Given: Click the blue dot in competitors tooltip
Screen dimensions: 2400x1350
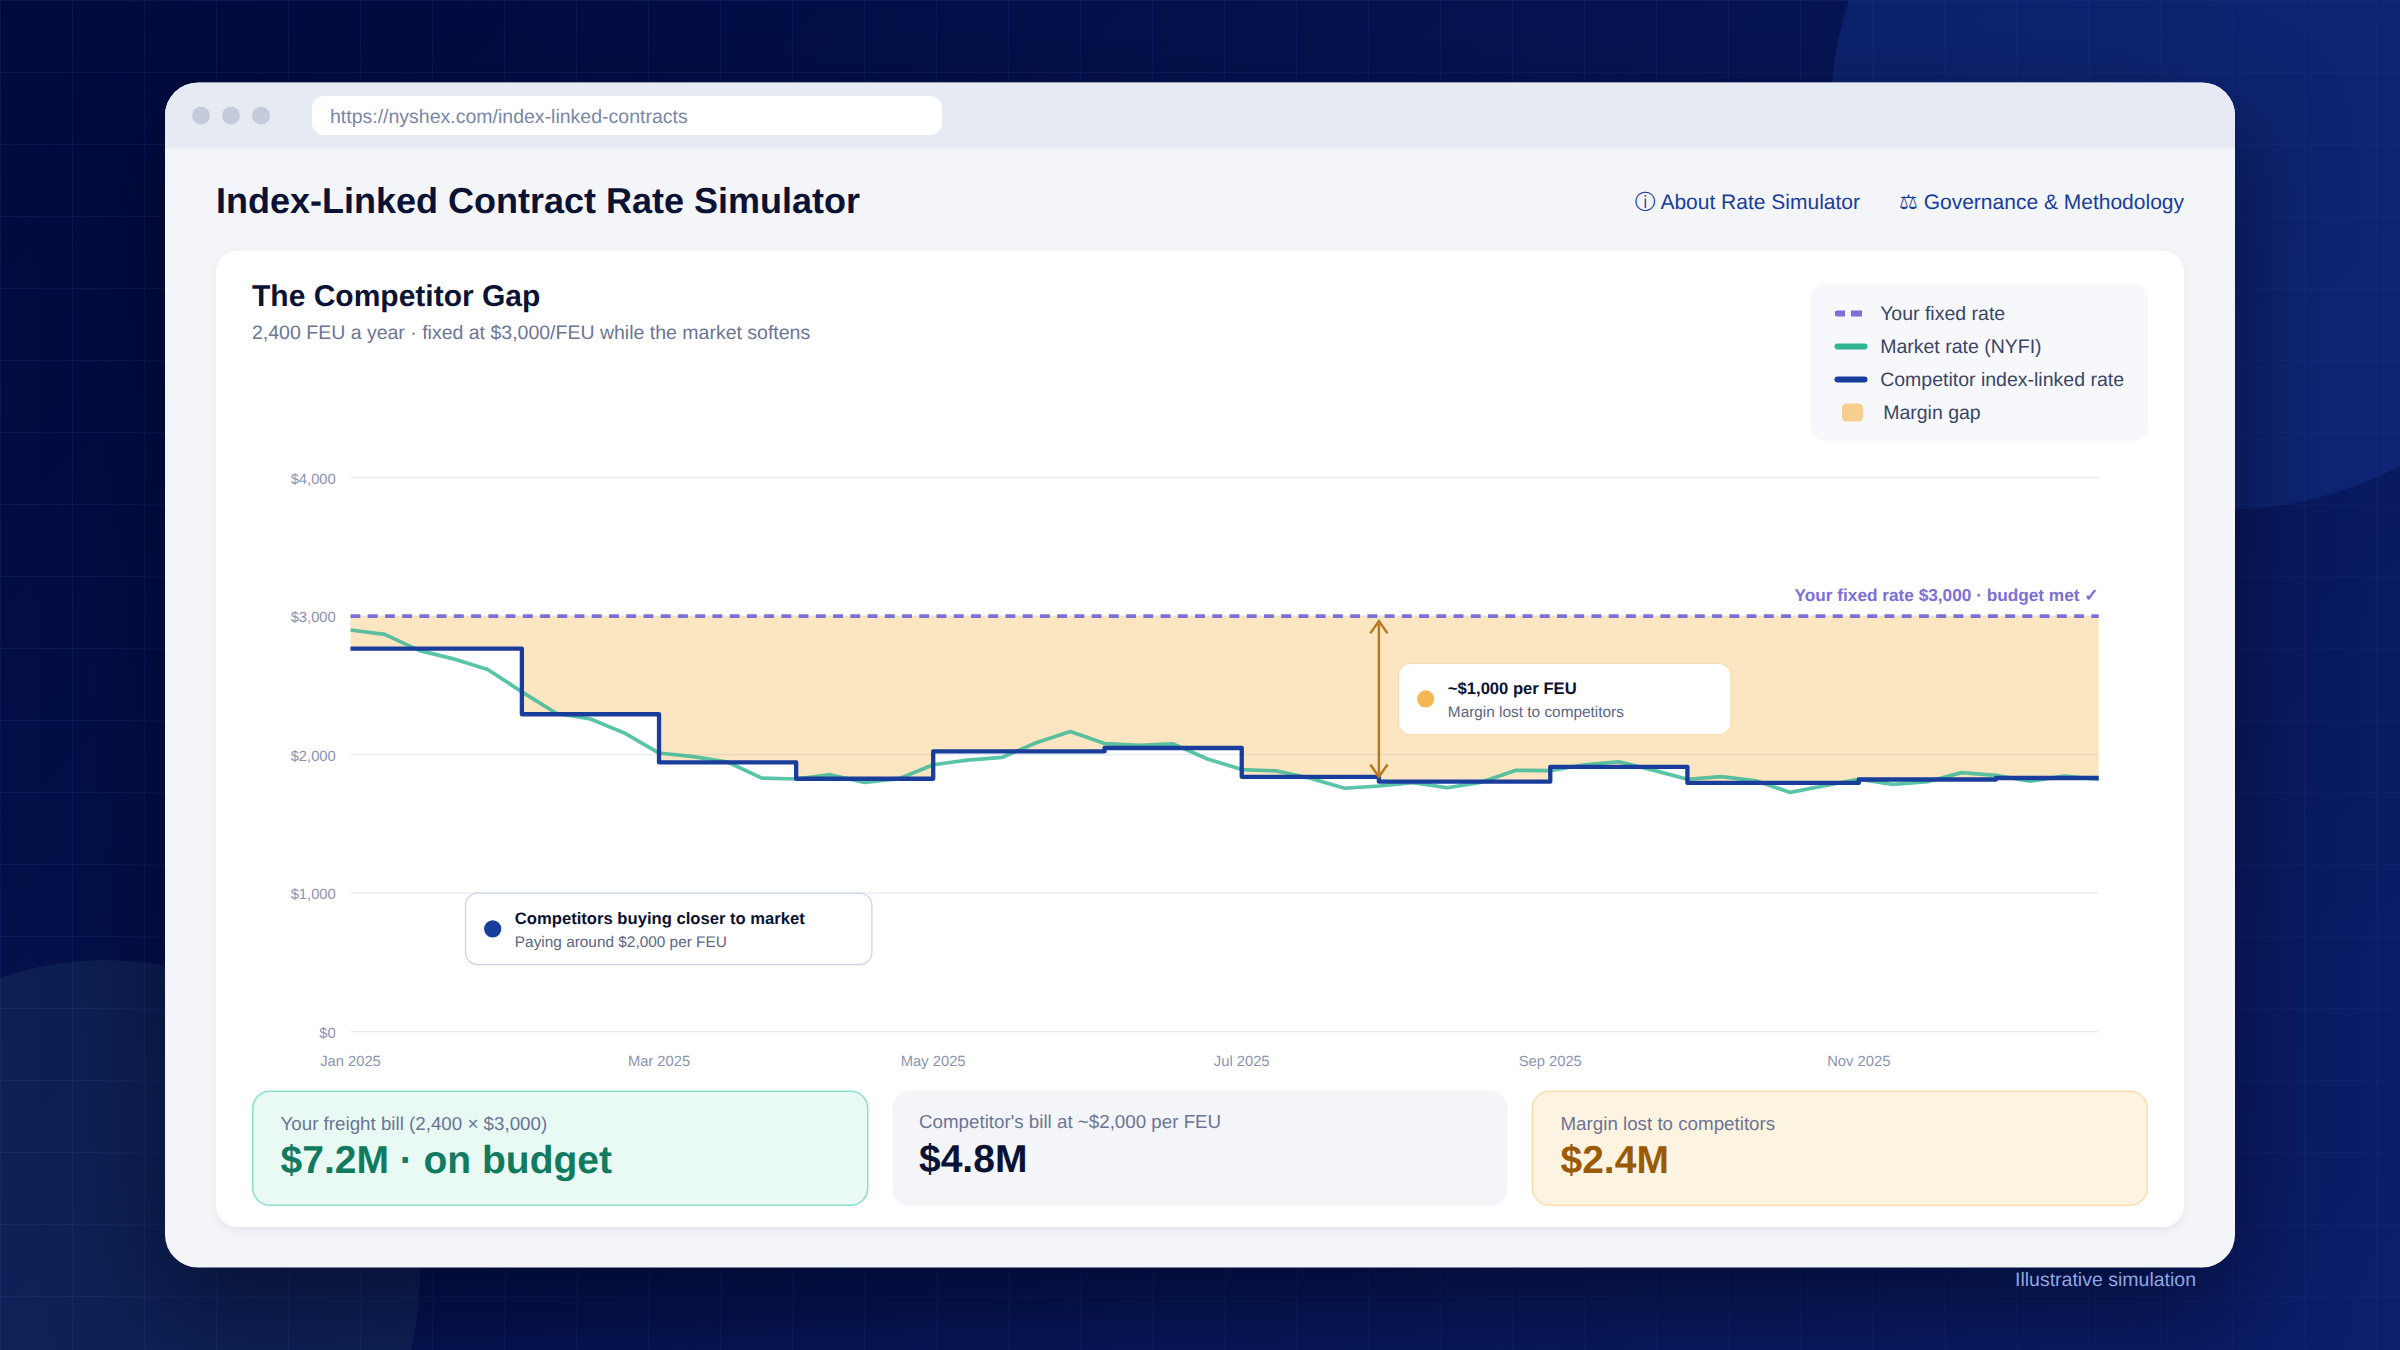Looking at the screenshot, I should [492, 929].
